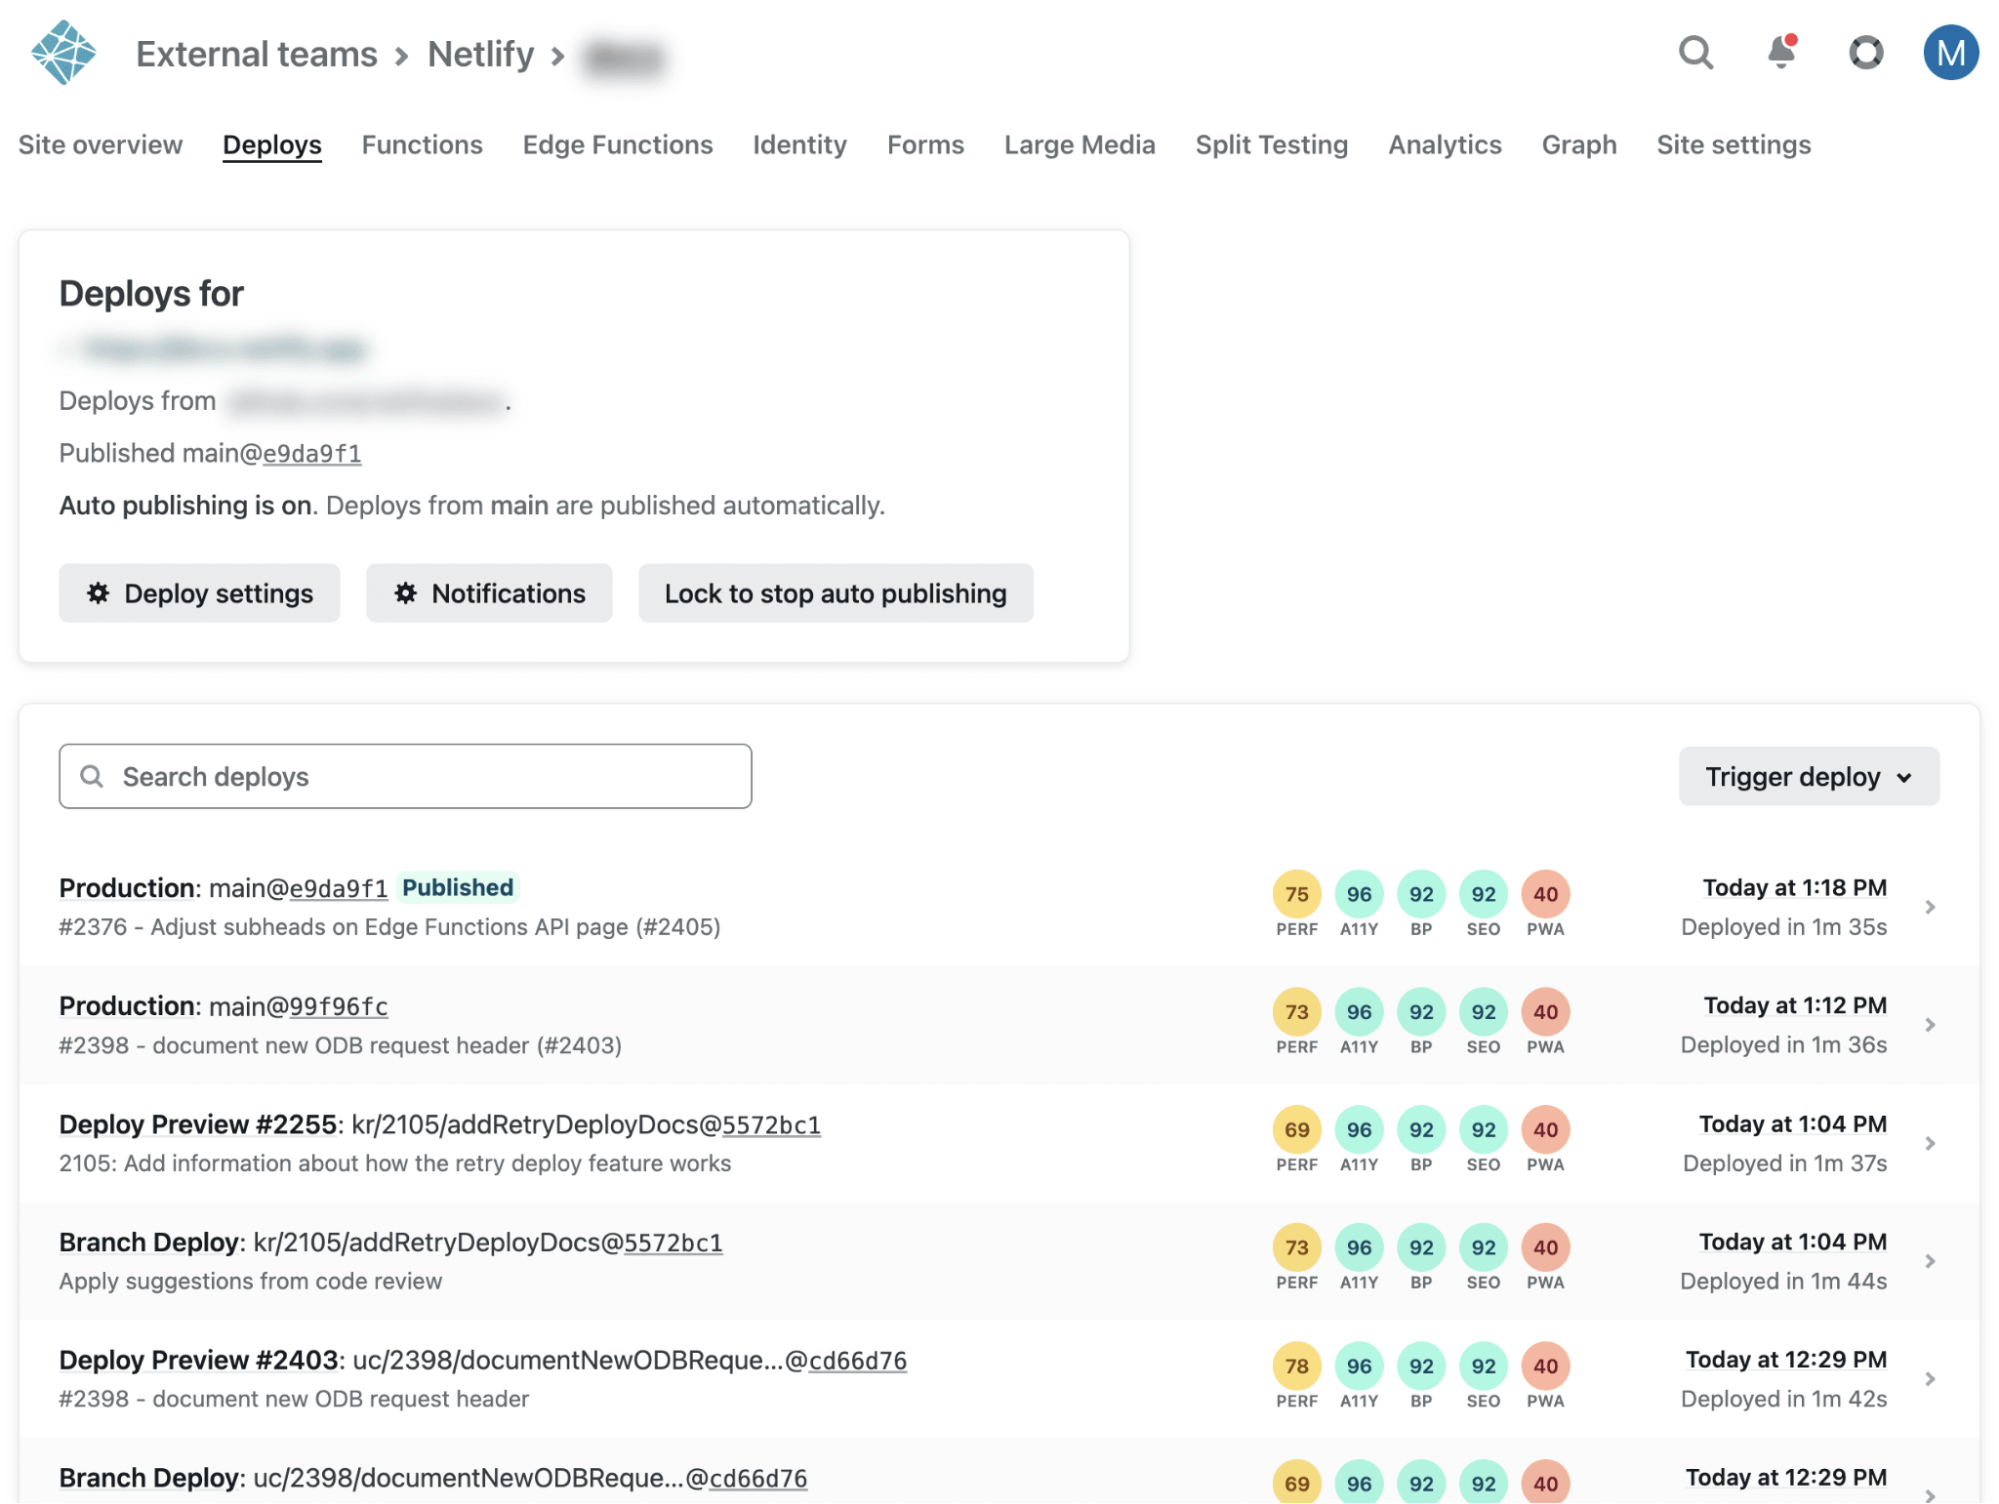Open chevron for Deploy Preview #2403
Screen dimensions: 1999x1504
[x=1930, y=1379]
